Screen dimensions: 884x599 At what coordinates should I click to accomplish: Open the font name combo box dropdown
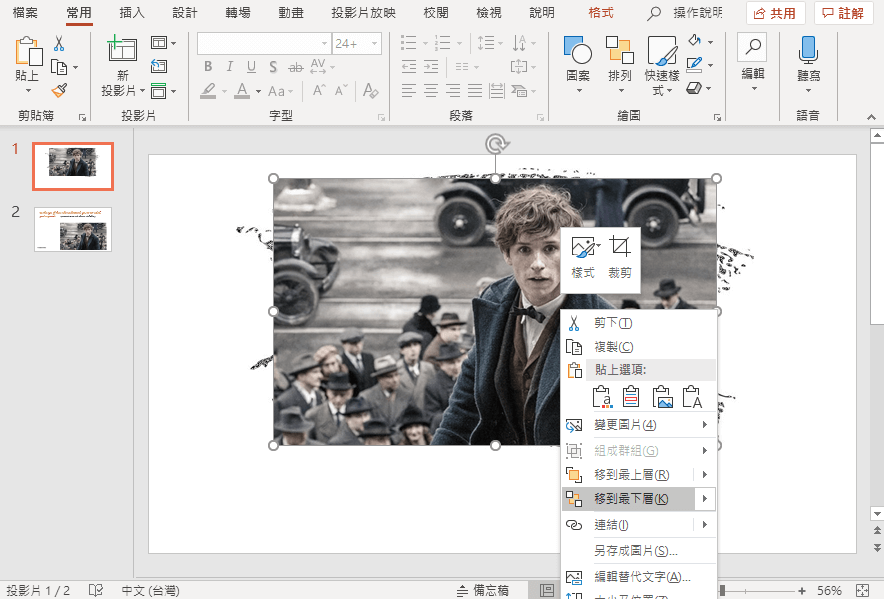(x=324, y=43)
